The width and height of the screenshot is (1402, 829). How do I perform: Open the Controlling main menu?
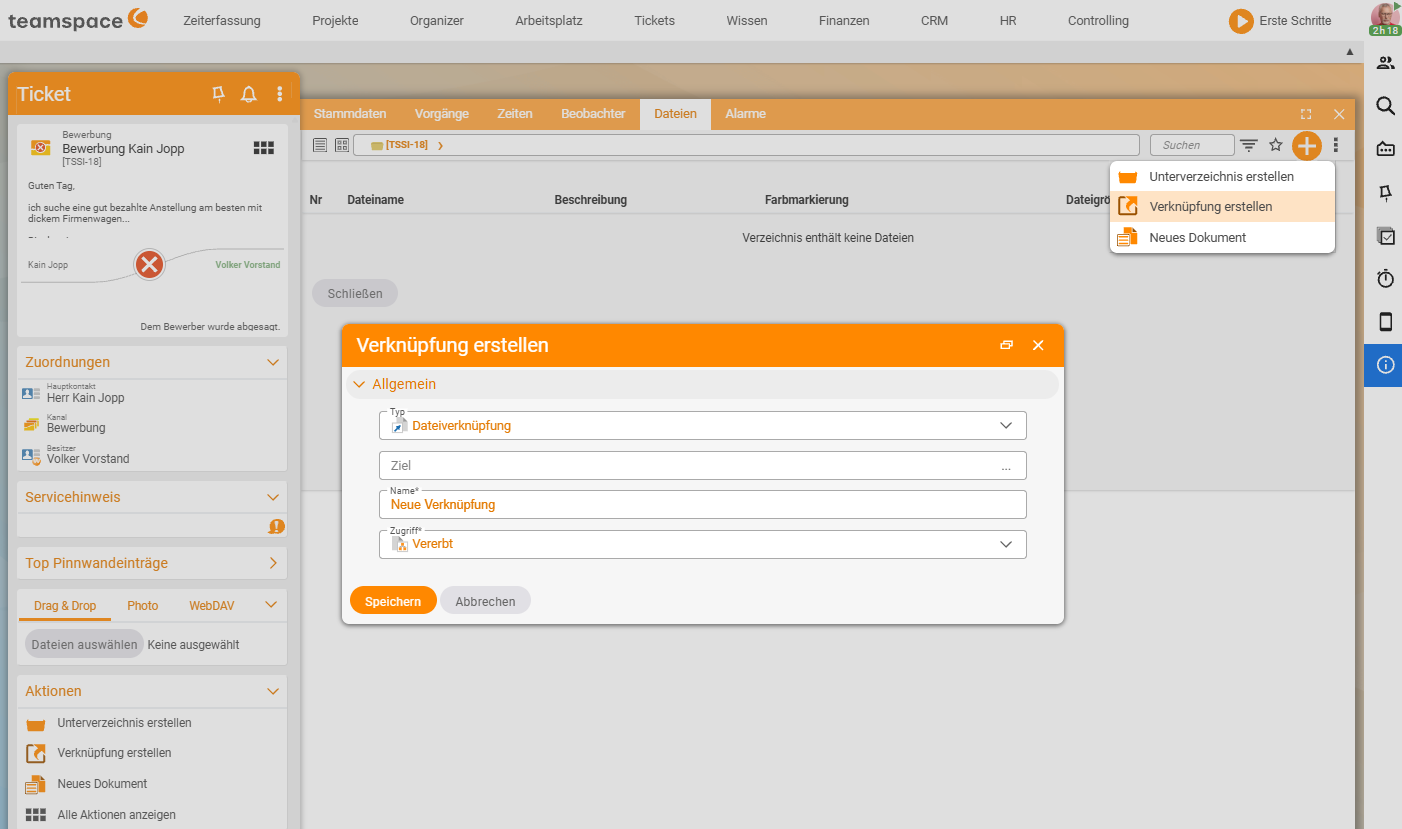point(1098,20)
